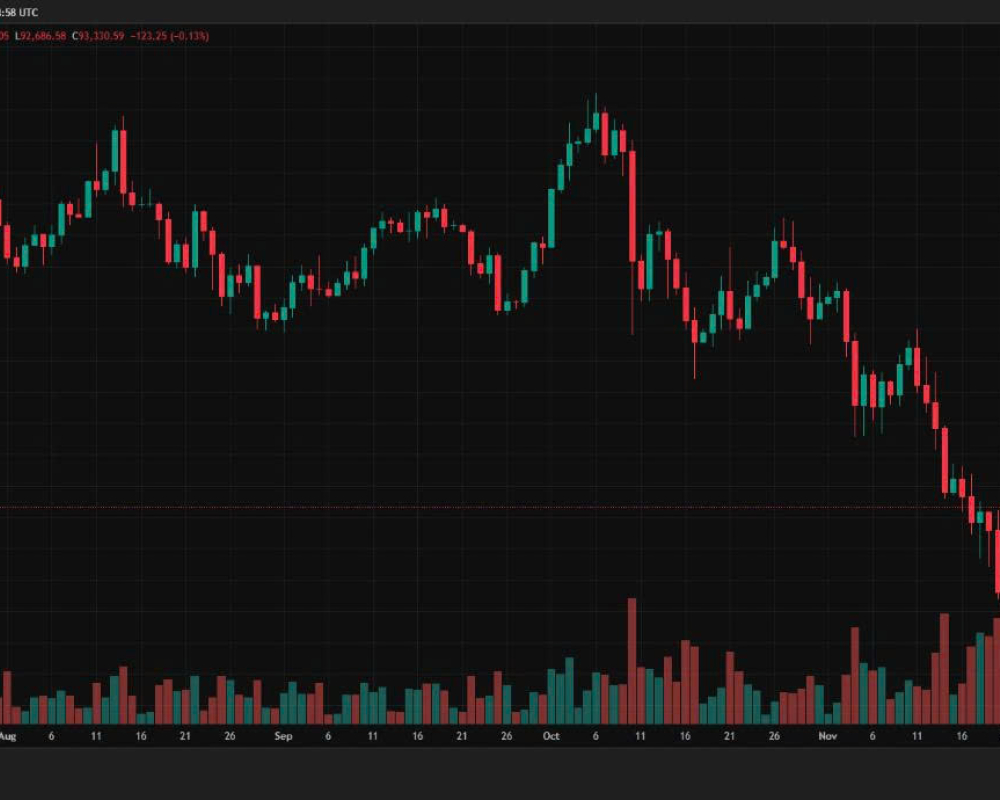Image resolution: width=1000 pixels, height=800 pixels.
Task: Click the Sep label on time axis
Action: tap(283, 736)
